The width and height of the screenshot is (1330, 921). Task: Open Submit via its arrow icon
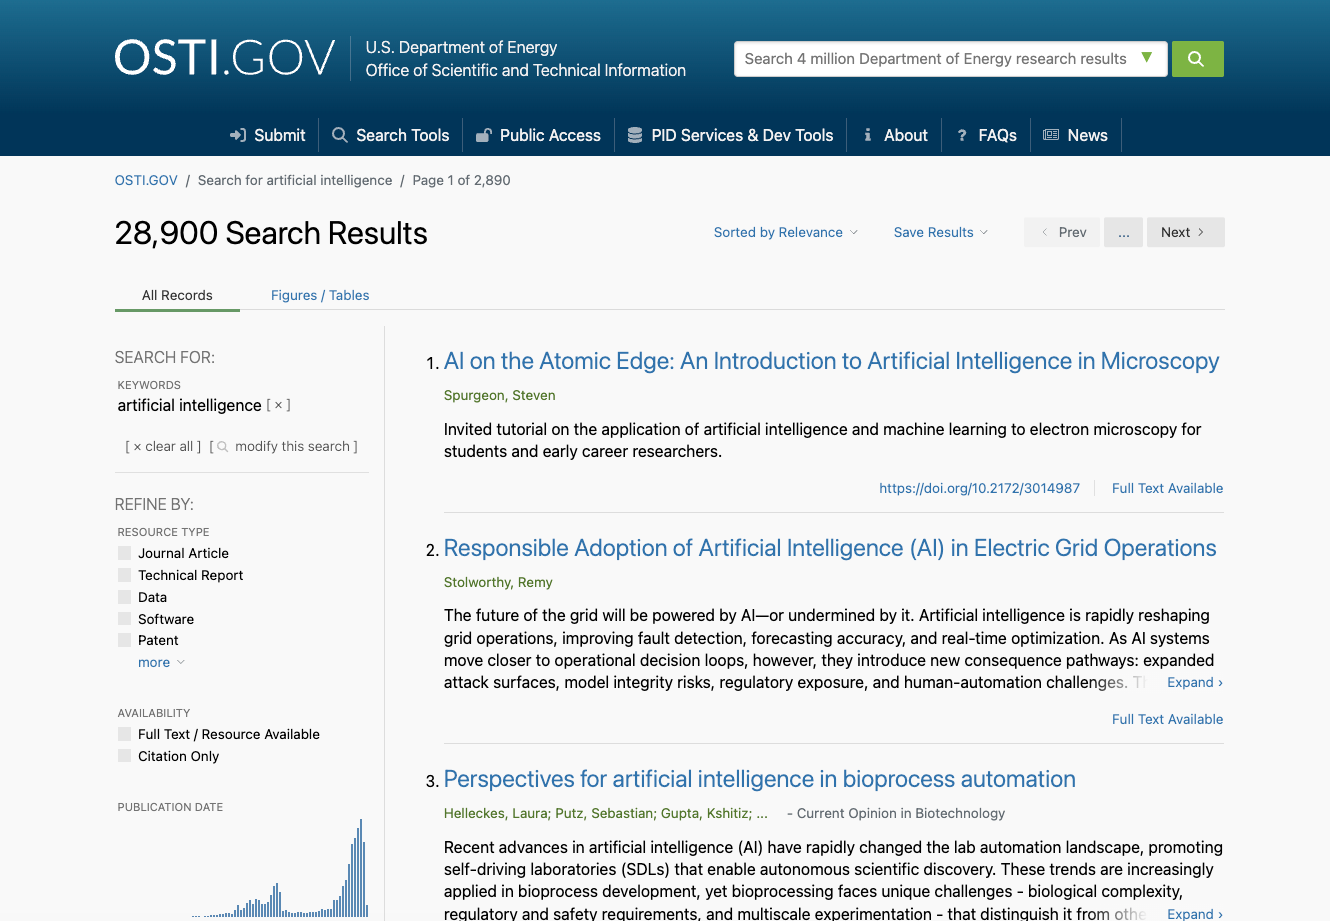click(238, 134)
